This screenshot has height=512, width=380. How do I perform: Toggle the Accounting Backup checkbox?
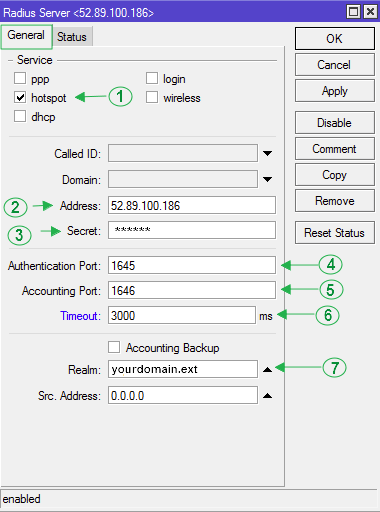tap(114, 347)
